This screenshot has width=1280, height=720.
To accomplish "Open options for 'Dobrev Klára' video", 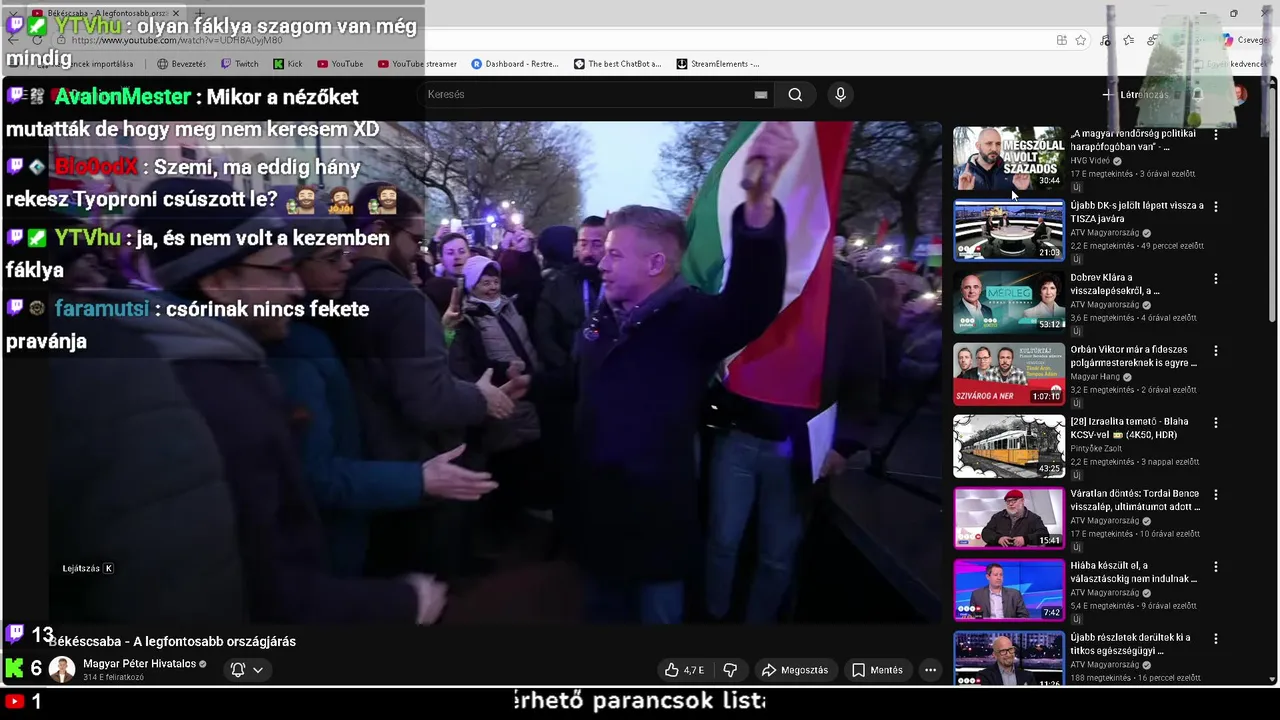I will (x=1215, y=278).
